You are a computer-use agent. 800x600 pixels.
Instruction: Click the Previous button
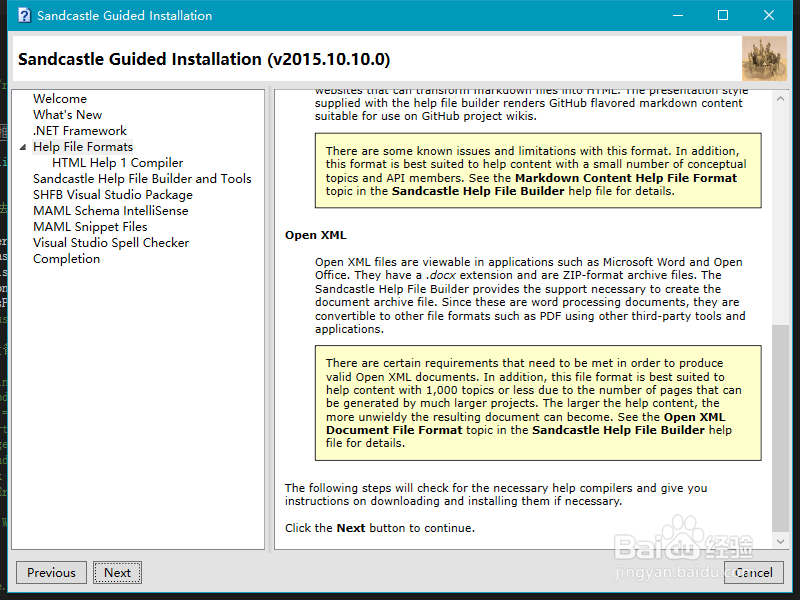(x=51, y=572)
